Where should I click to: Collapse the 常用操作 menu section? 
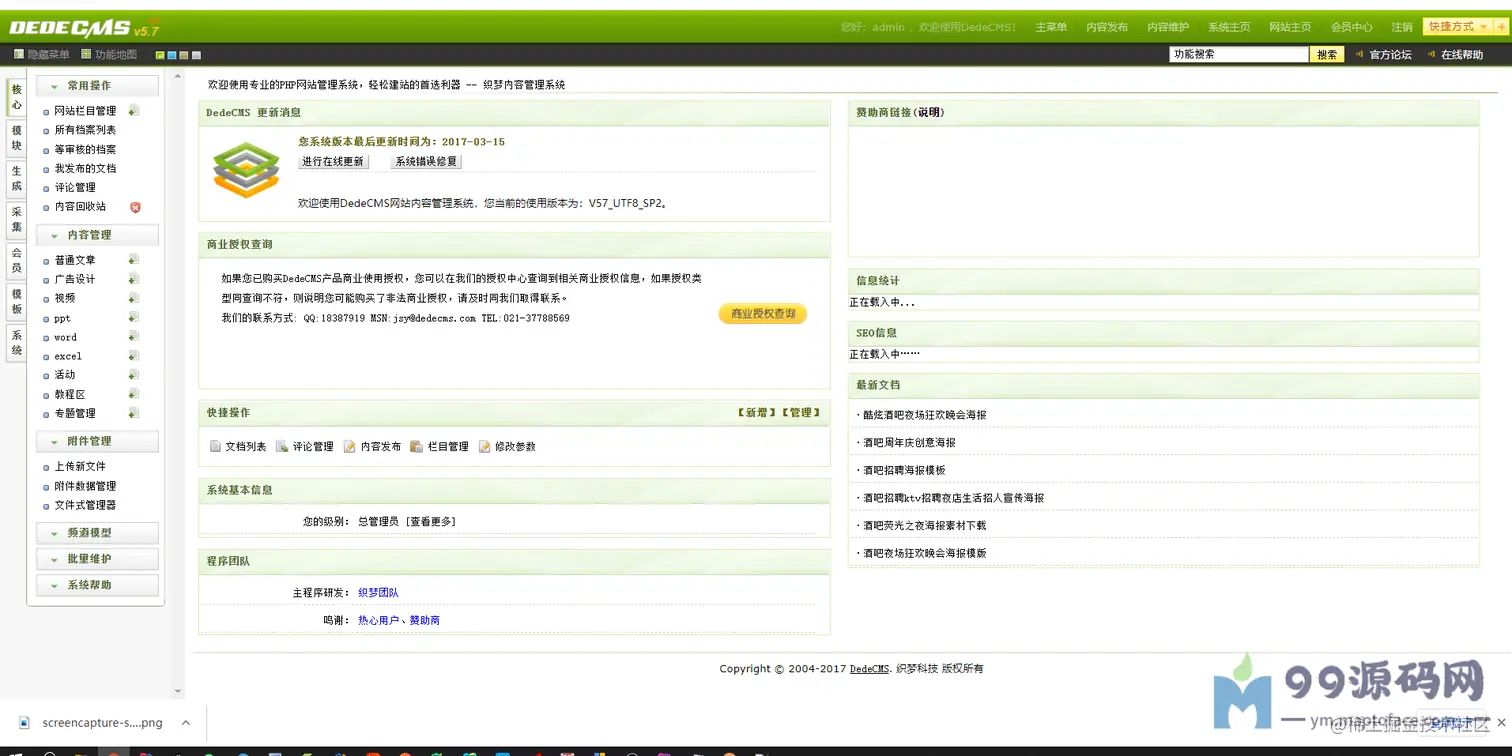(x=97, y=86)
